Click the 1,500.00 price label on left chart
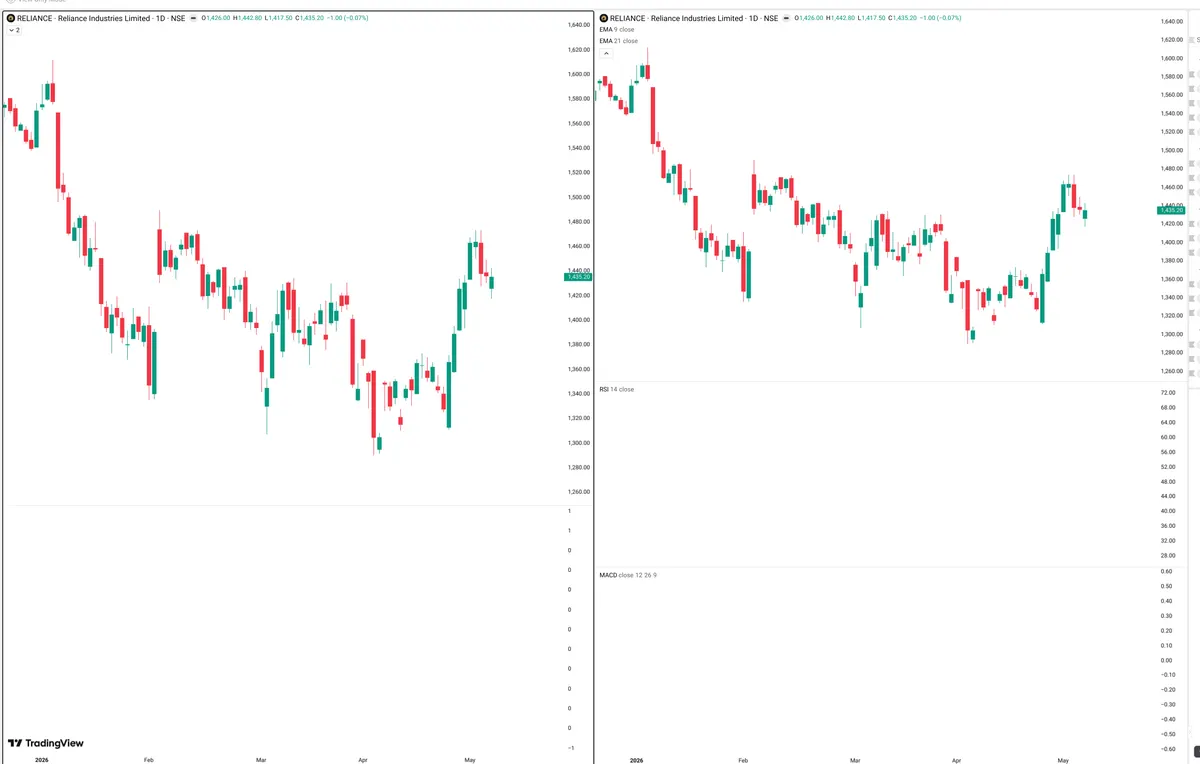Screen dimensions: 1200x764 click(x=579, y=197)
